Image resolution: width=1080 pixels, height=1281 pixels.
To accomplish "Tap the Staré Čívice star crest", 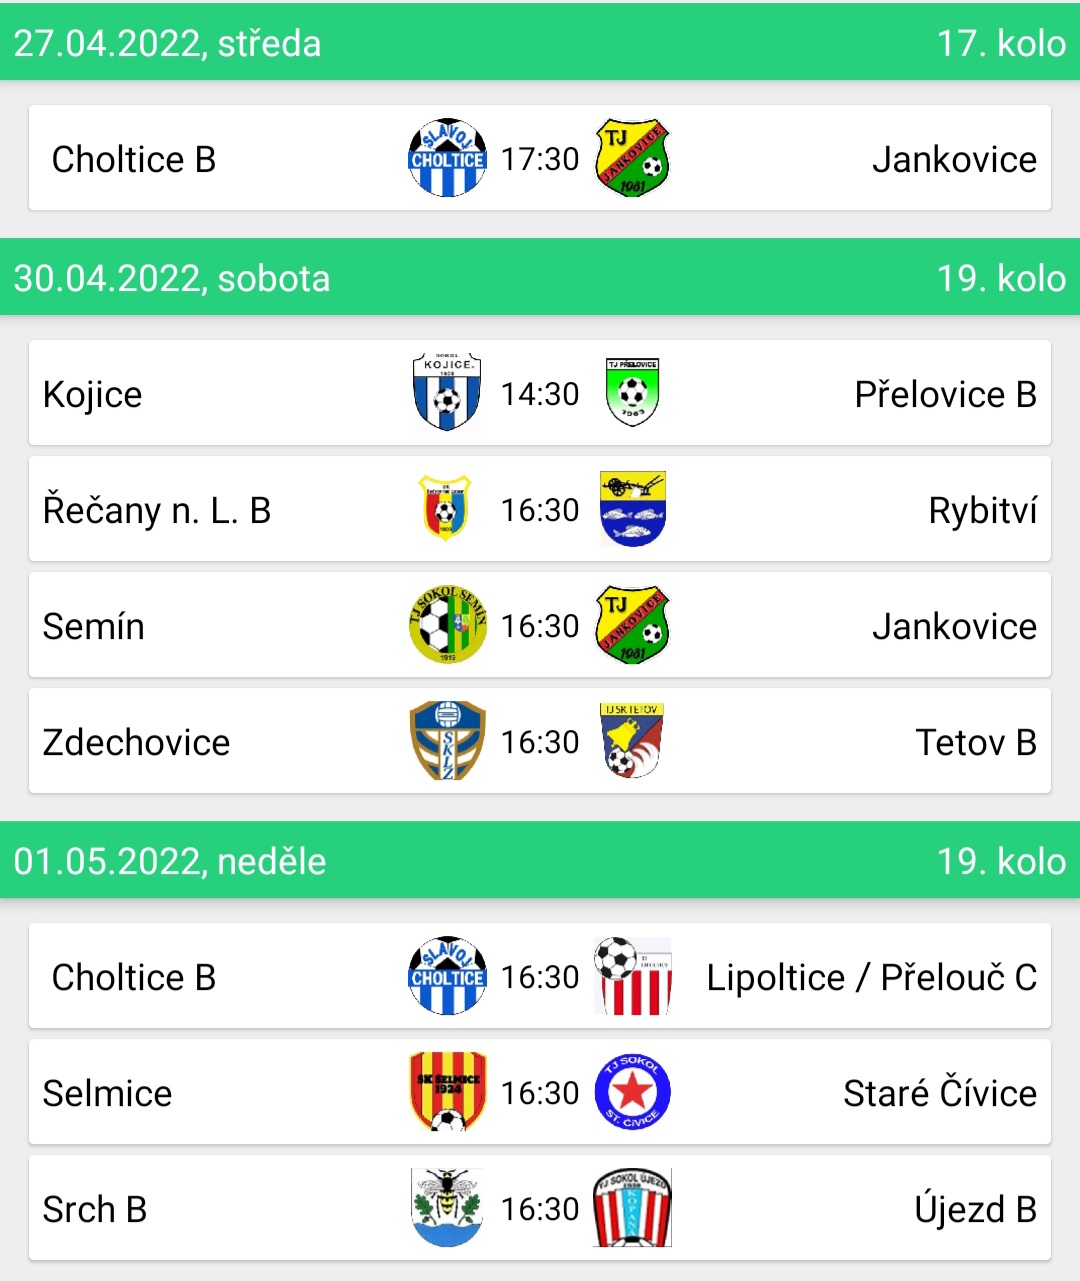I will tap(632, 1092).
